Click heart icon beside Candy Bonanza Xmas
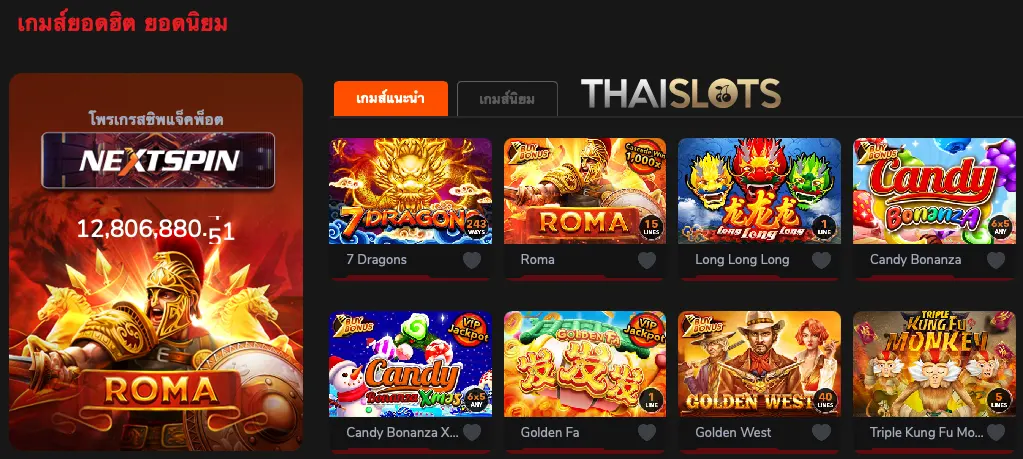The image size is (1023, 459). pos(472,432)
